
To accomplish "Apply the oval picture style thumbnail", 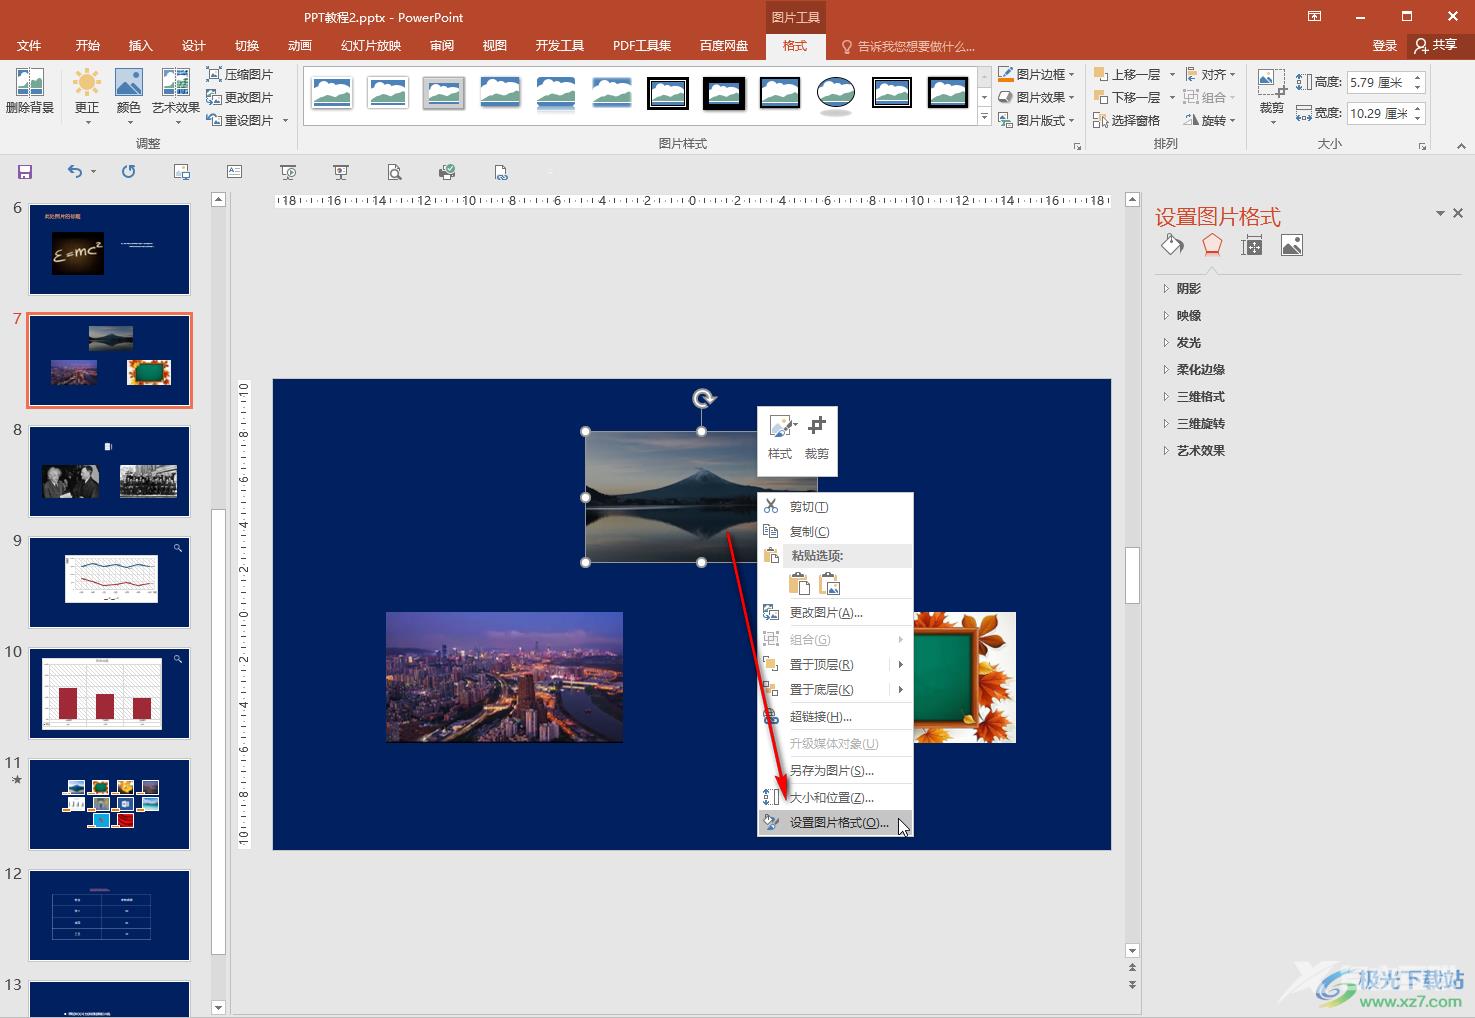I will [x=836, y=92].
